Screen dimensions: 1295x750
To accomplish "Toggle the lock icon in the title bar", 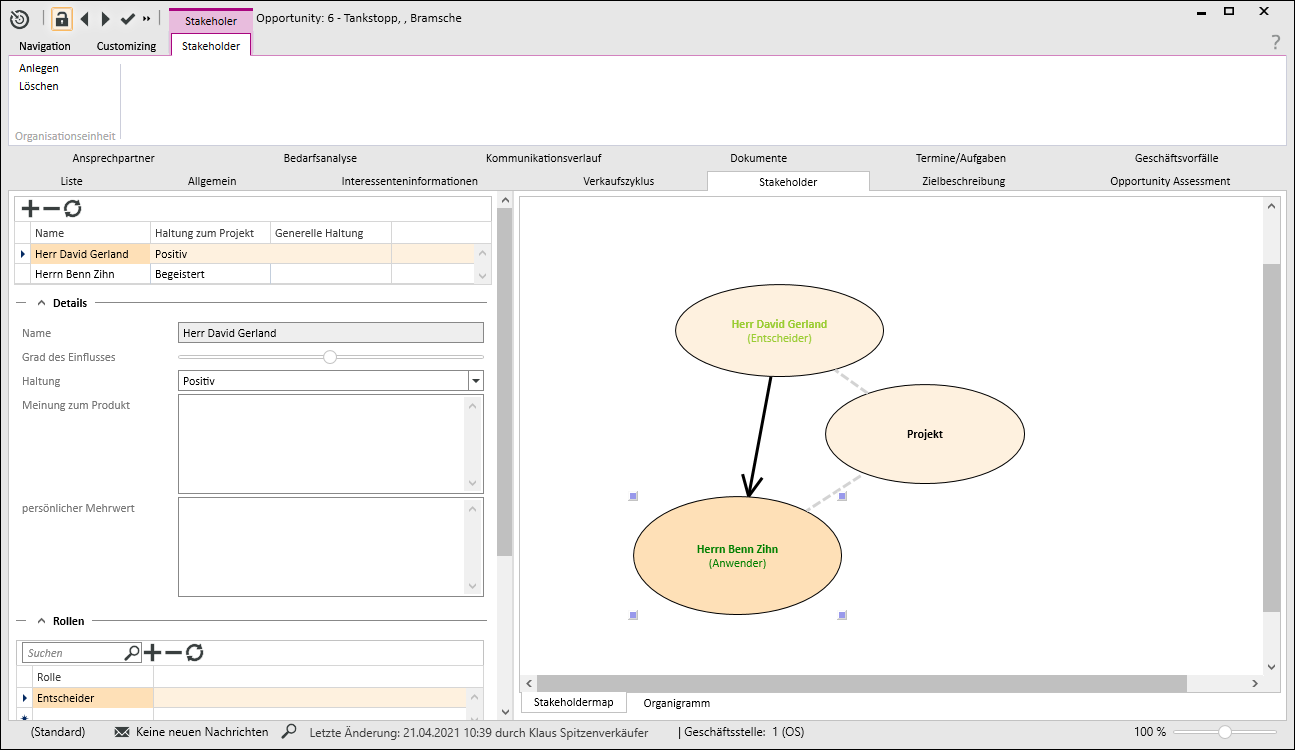I will pyautogui.click(x=62, y=18).
